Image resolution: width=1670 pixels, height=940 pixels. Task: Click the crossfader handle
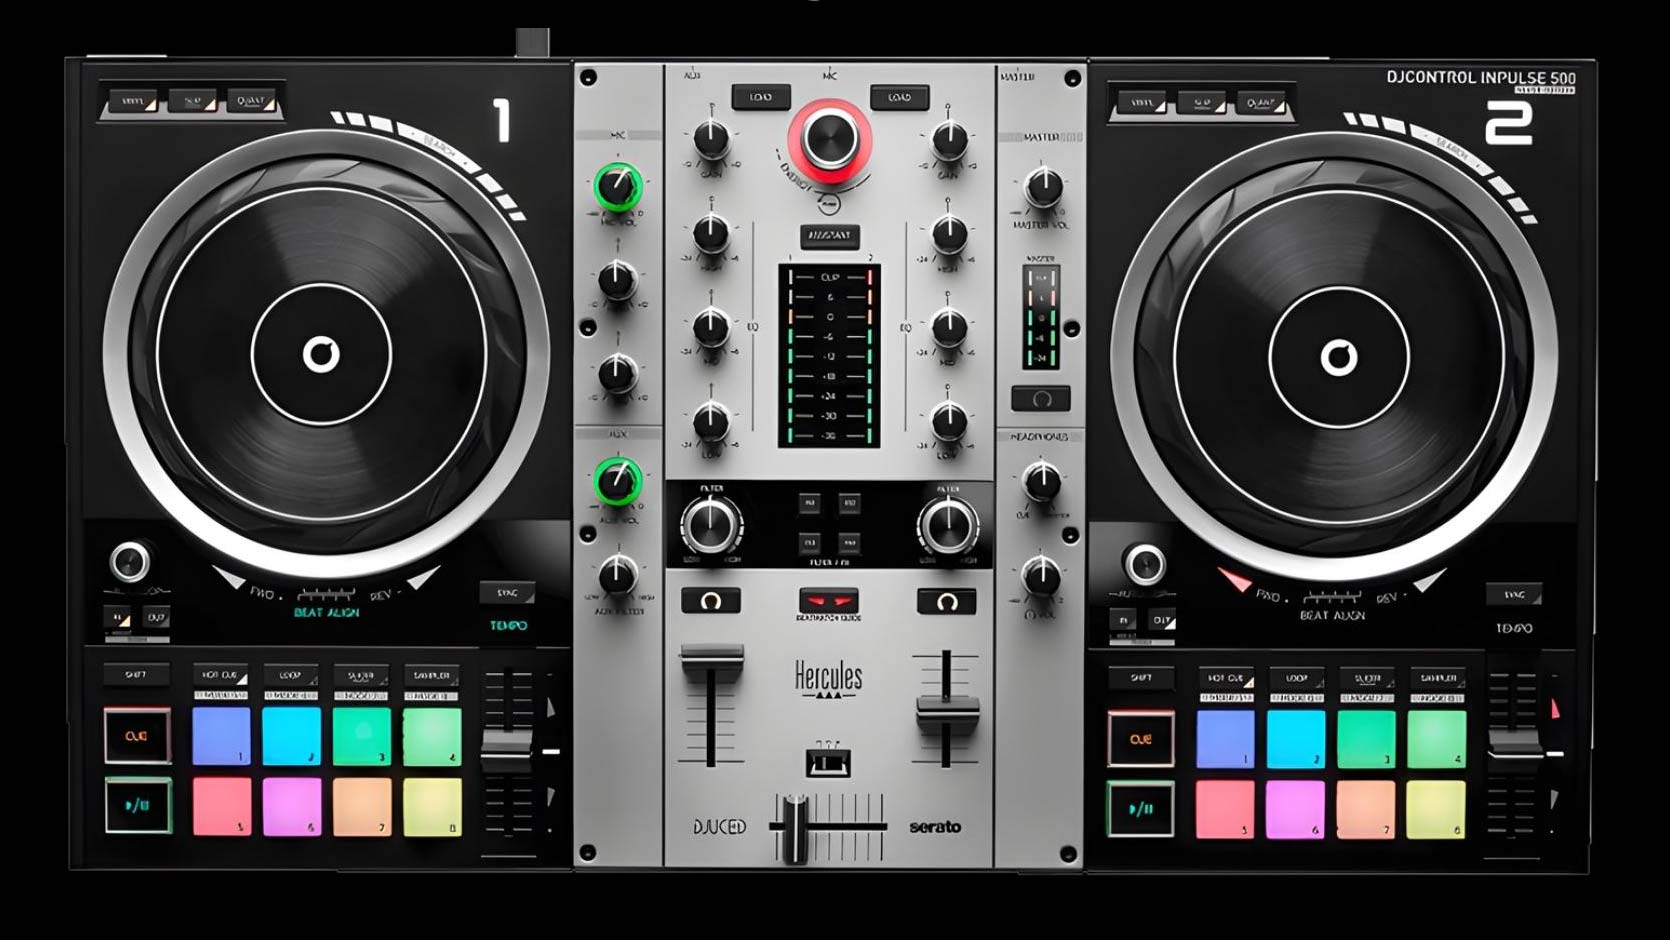click(795, 826)
